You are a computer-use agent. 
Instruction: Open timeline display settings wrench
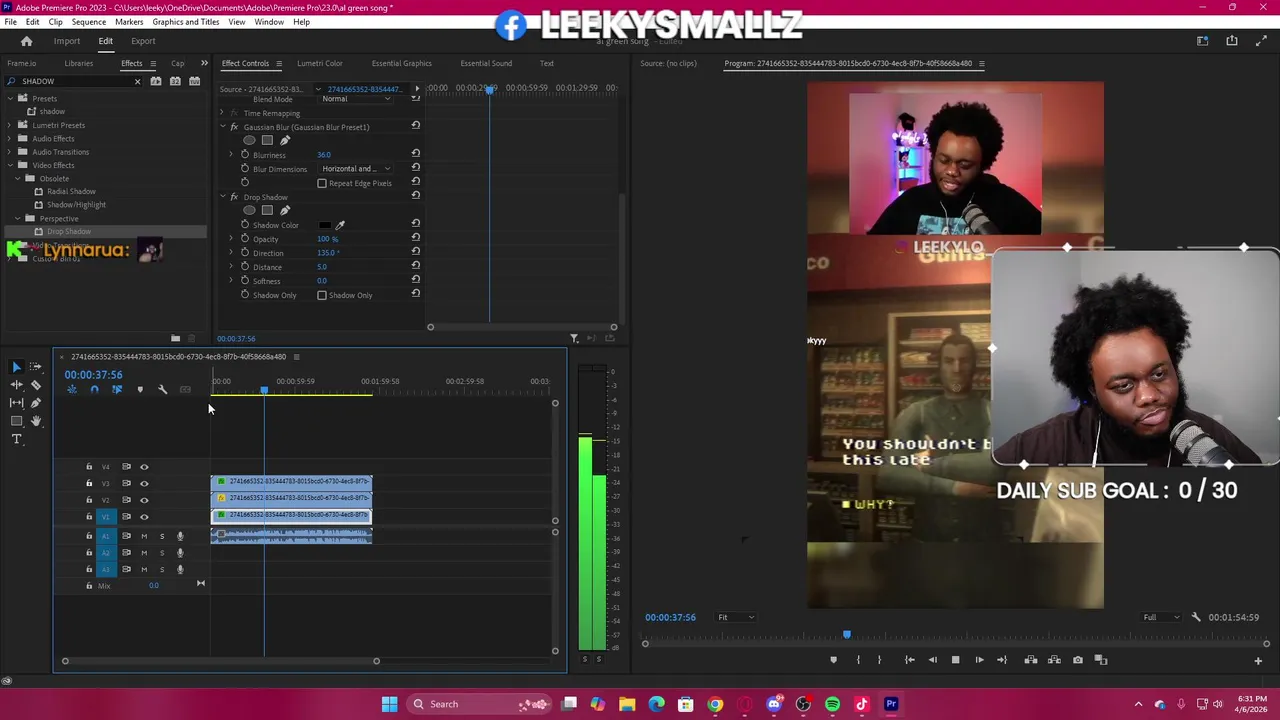tap(162, 389)
